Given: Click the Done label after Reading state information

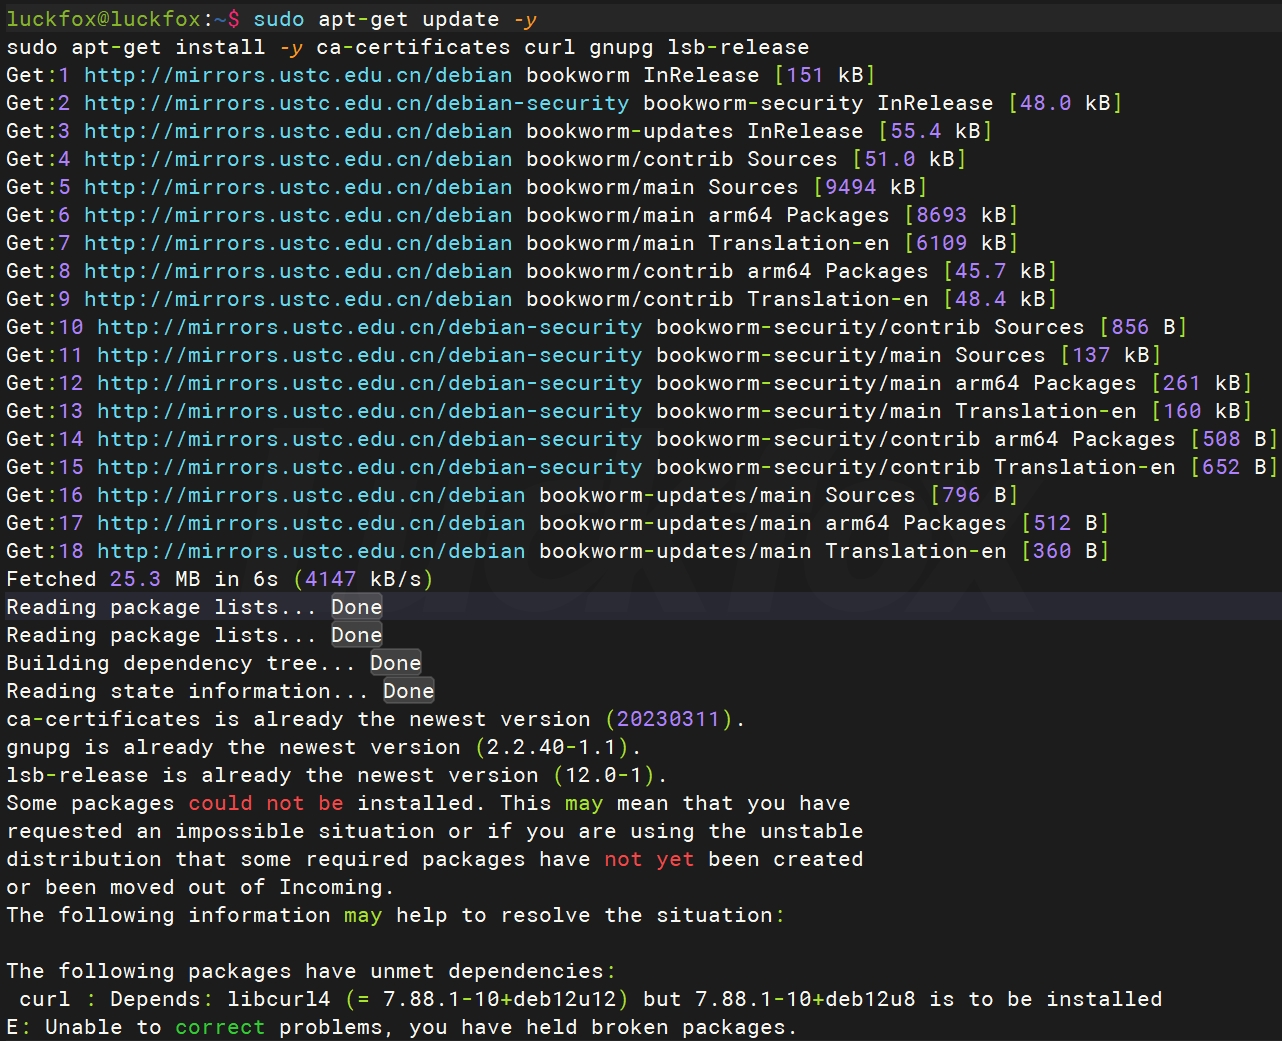Looking at the screenshot, I should click(x=408, y=691).
